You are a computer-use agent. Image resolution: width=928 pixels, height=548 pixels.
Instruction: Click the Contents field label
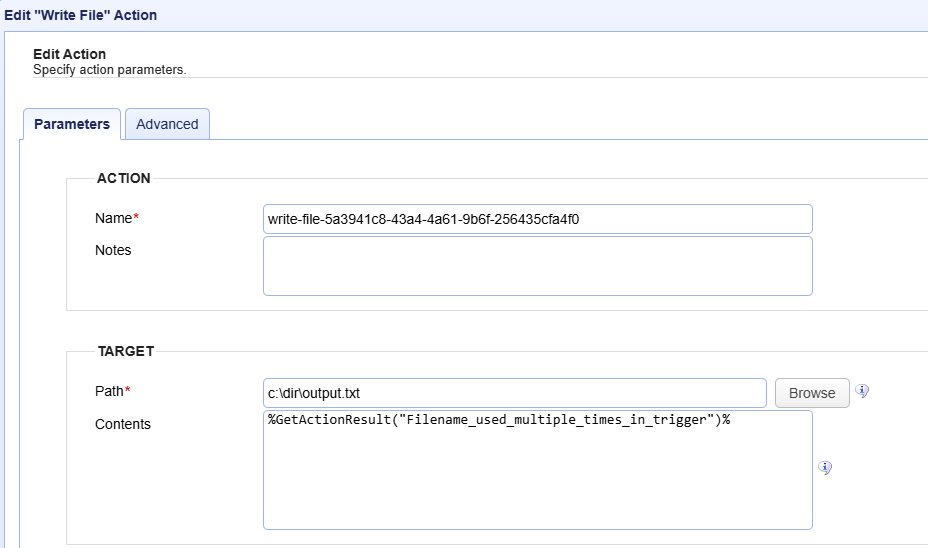[123, 424]
